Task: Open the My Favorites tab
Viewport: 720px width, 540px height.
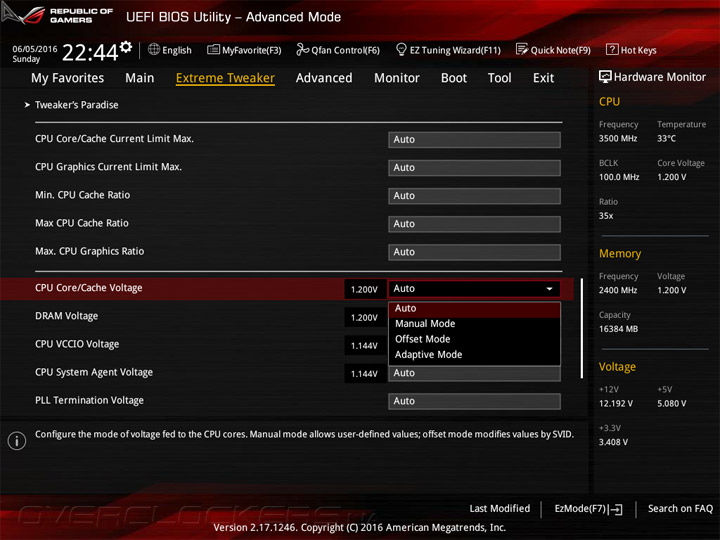Action: coord(68,78)
